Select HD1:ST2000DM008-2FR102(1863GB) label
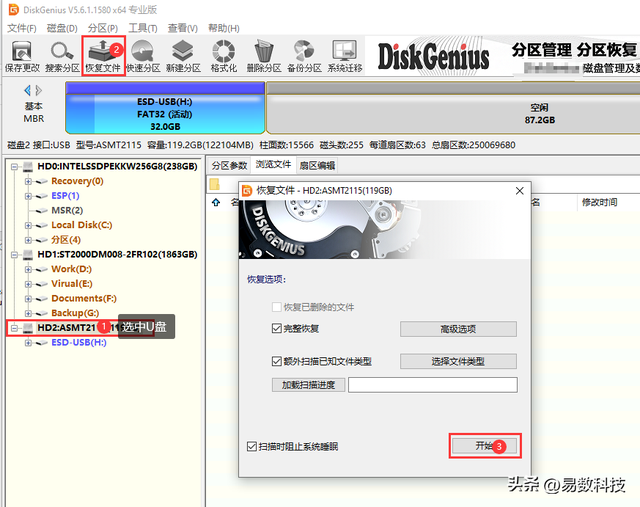 tap(118, 254)
